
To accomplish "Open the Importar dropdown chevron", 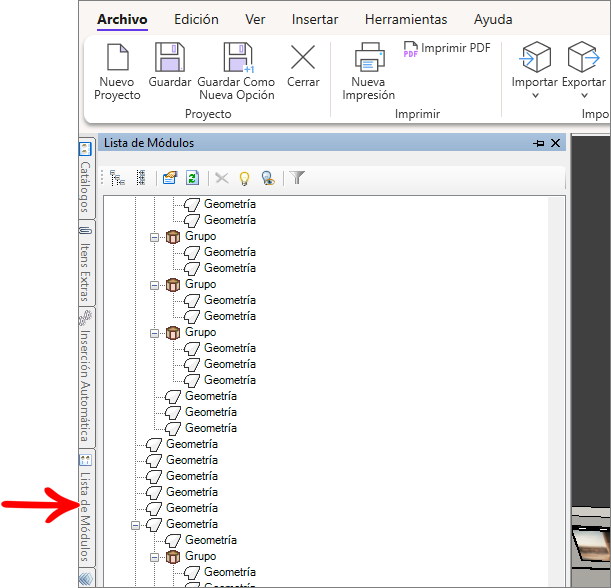I will pos(535,95).
